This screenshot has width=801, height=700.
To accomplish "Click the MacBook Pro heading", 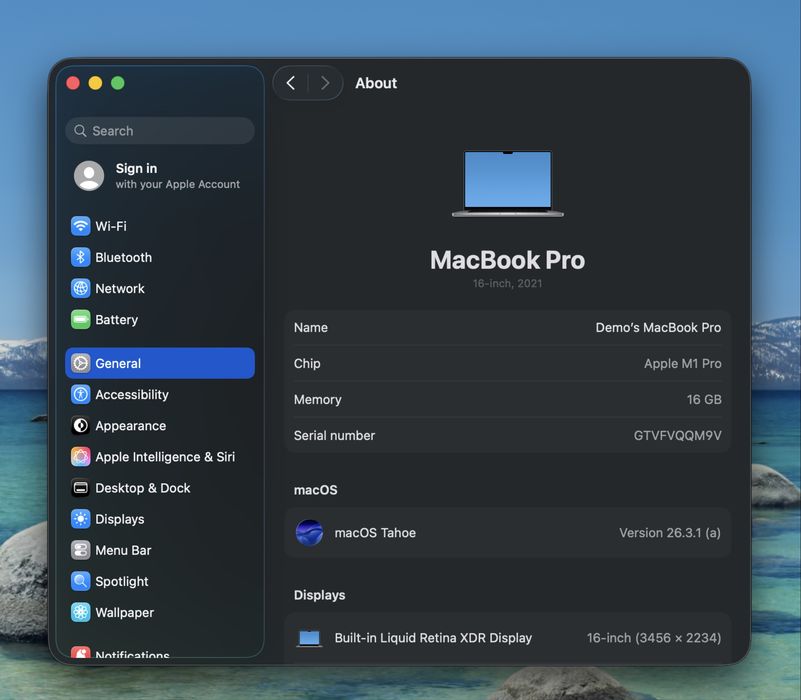I will 507,260.
